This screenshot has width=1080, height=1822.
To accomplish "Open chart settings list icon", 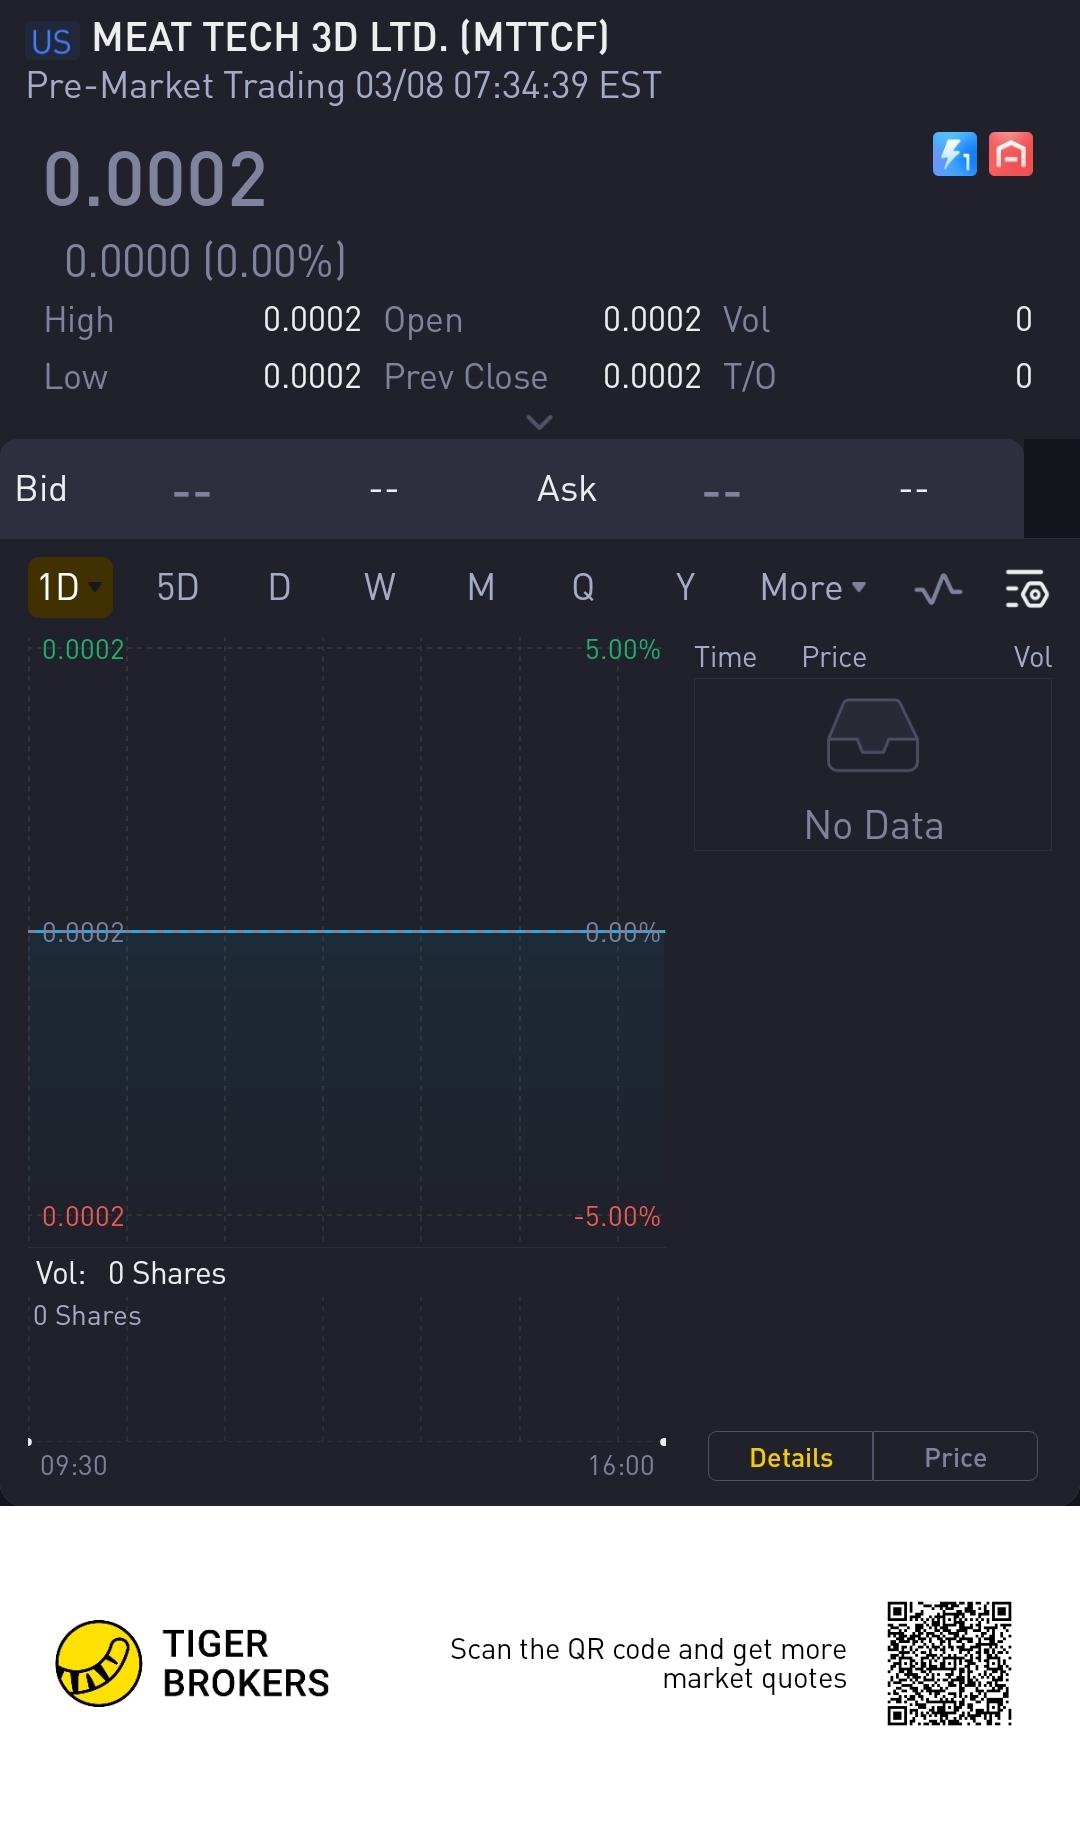I will [x=1026, y=588].
